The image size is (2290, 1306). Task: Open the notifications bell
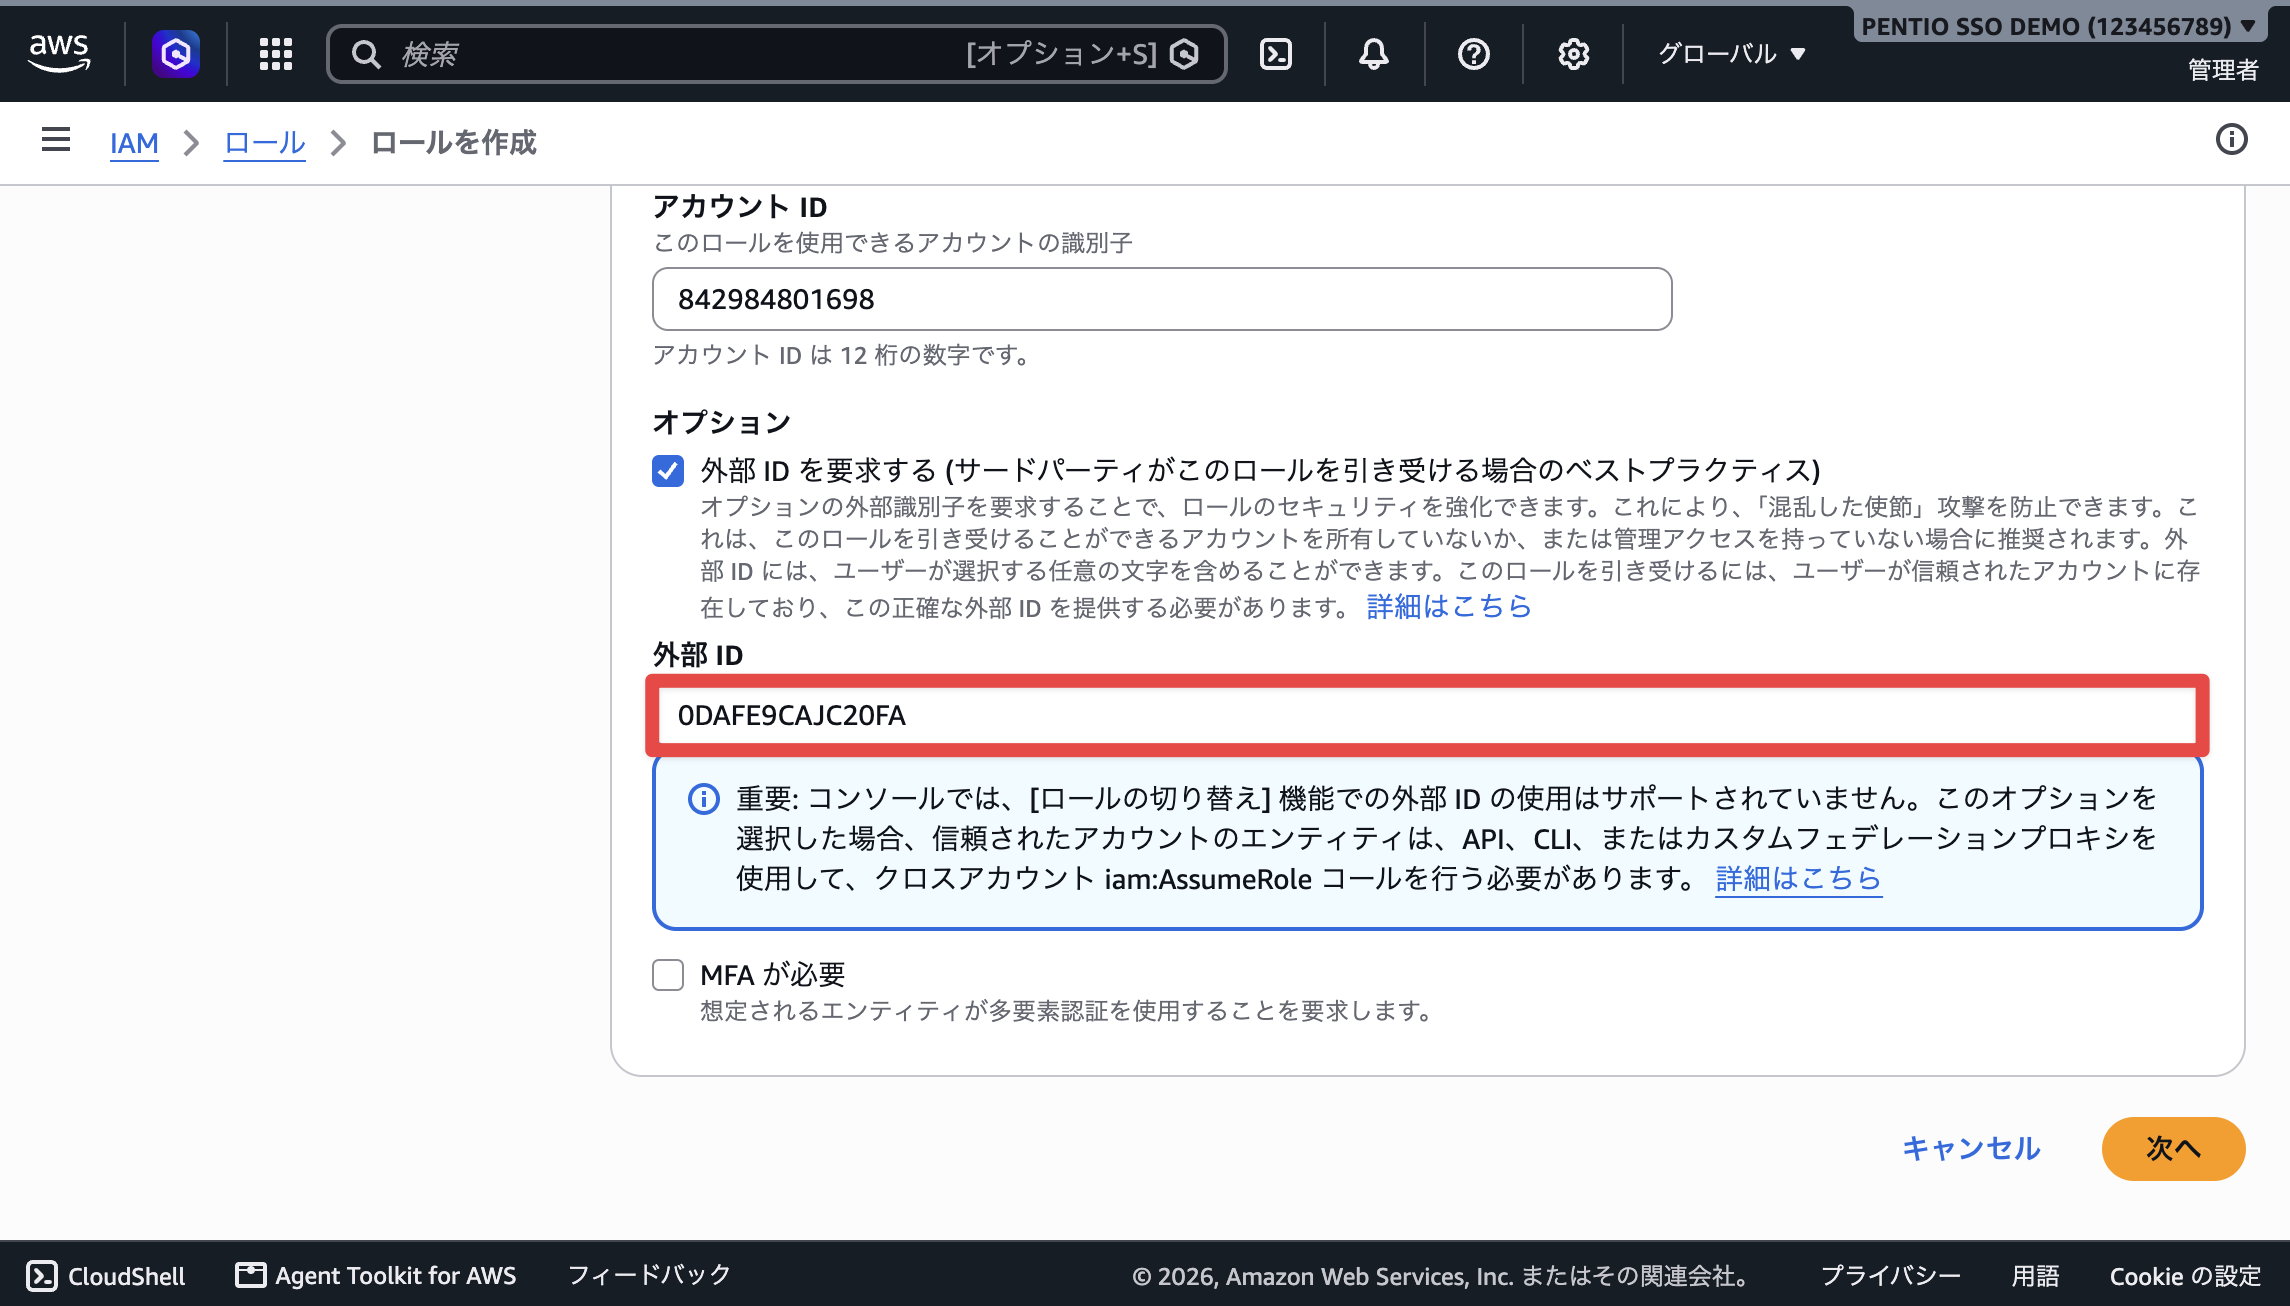pyautogui.click(x=1374, y=54)
